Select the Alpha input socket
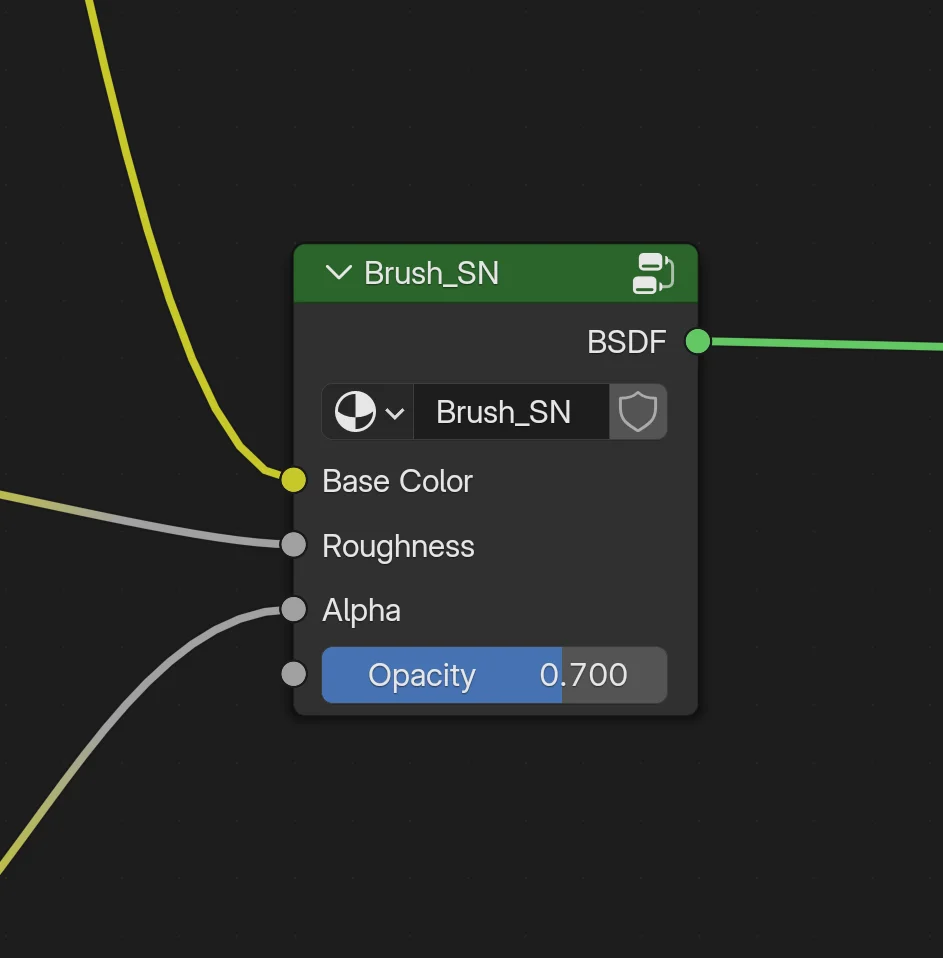The image size is (943, 958). 292,609
